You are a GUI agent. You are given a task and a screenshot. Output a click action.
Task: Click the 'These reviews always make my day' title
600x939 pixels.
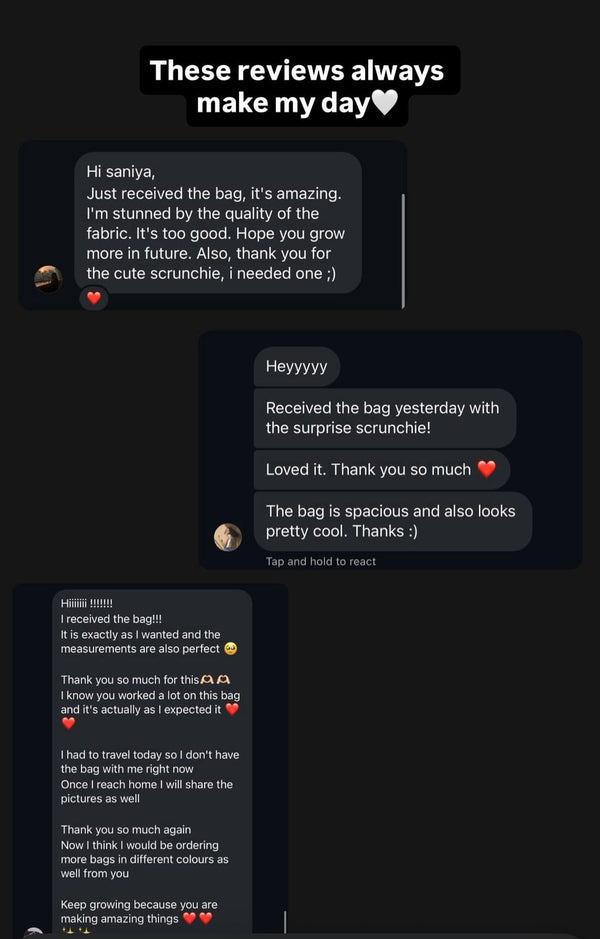click(x=297, y=86)
